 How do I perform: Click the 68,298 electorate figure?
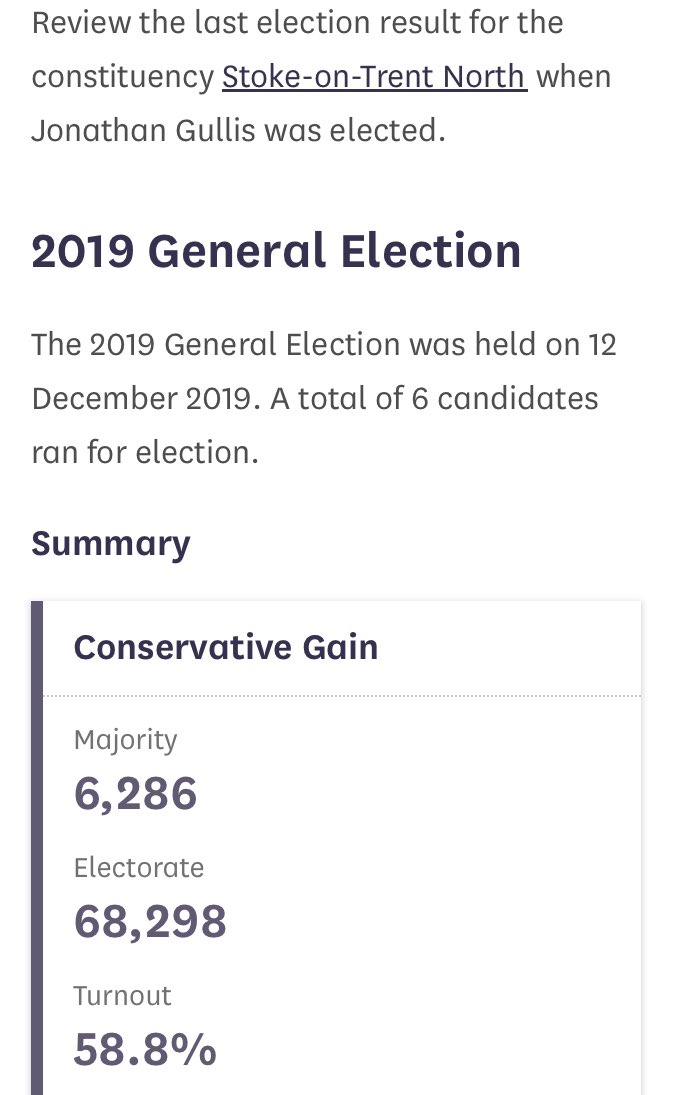[x=151, y=921]
